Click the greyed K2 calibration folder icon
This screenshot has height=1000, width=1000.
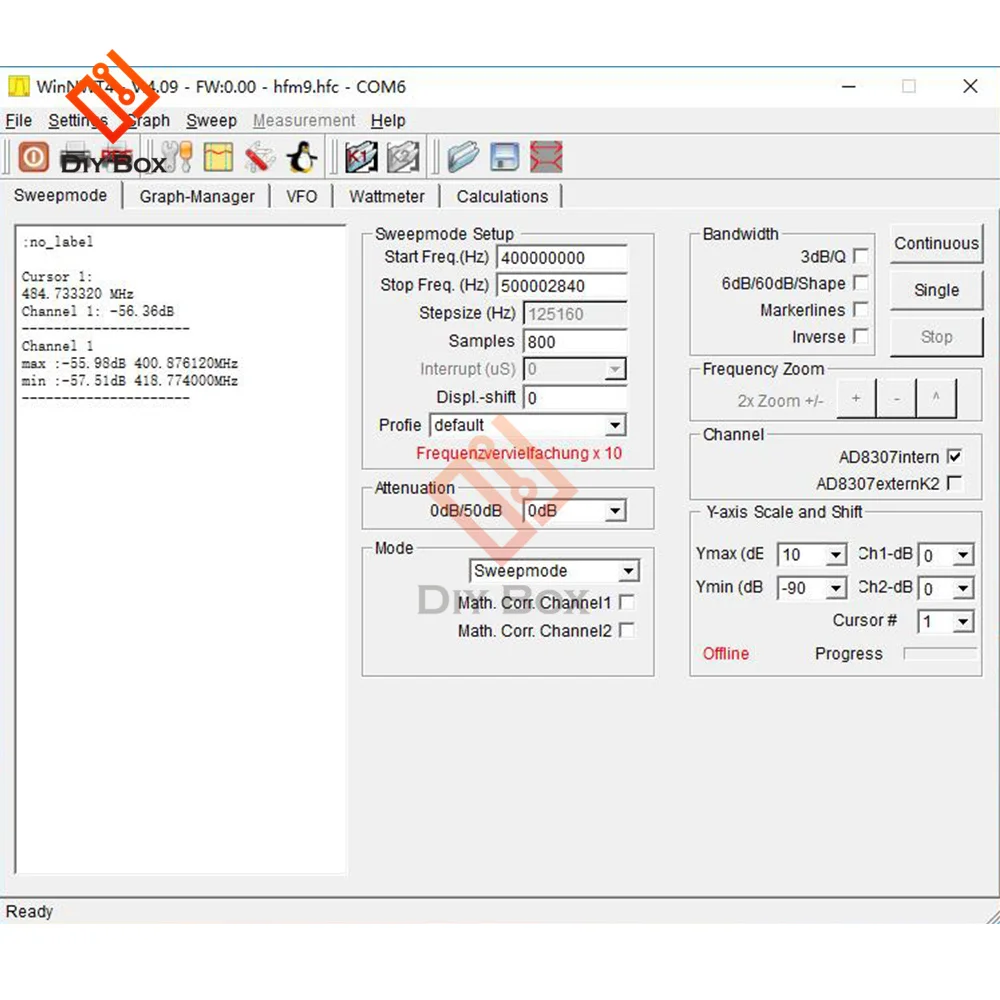(x=403, y=158)
